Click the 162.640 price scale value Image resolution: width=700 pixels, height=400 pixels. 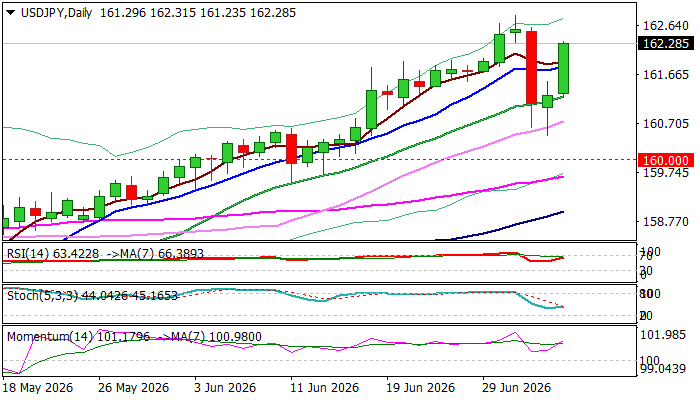click(x=665, y=25)
